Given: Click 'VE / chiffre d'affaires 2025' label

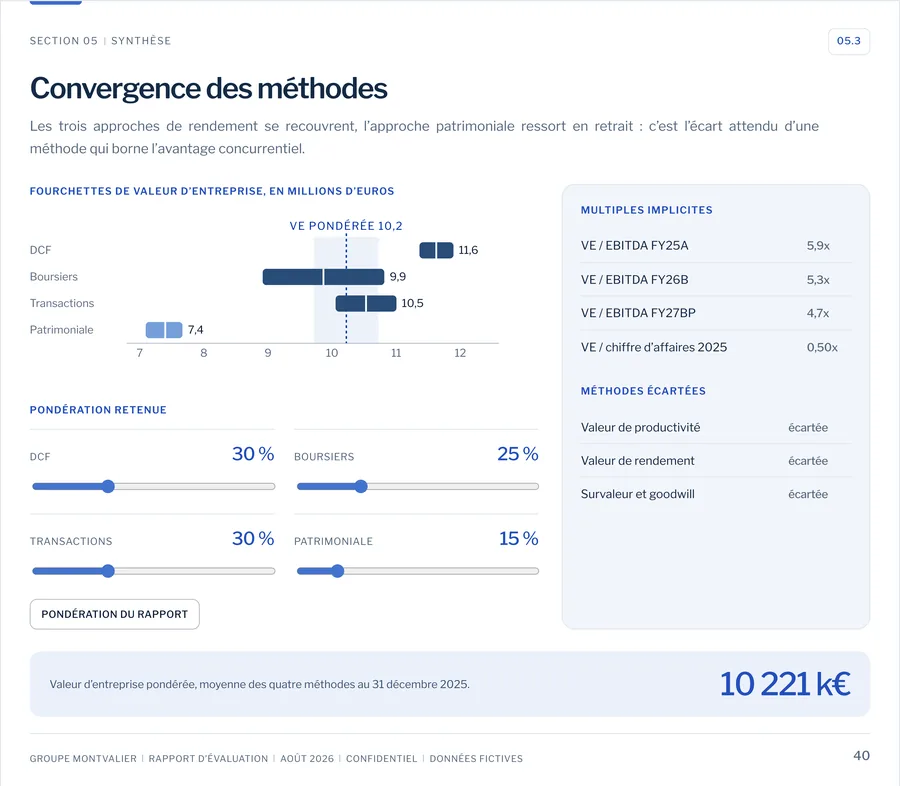Looking at the screenshot, I should 654,347.
